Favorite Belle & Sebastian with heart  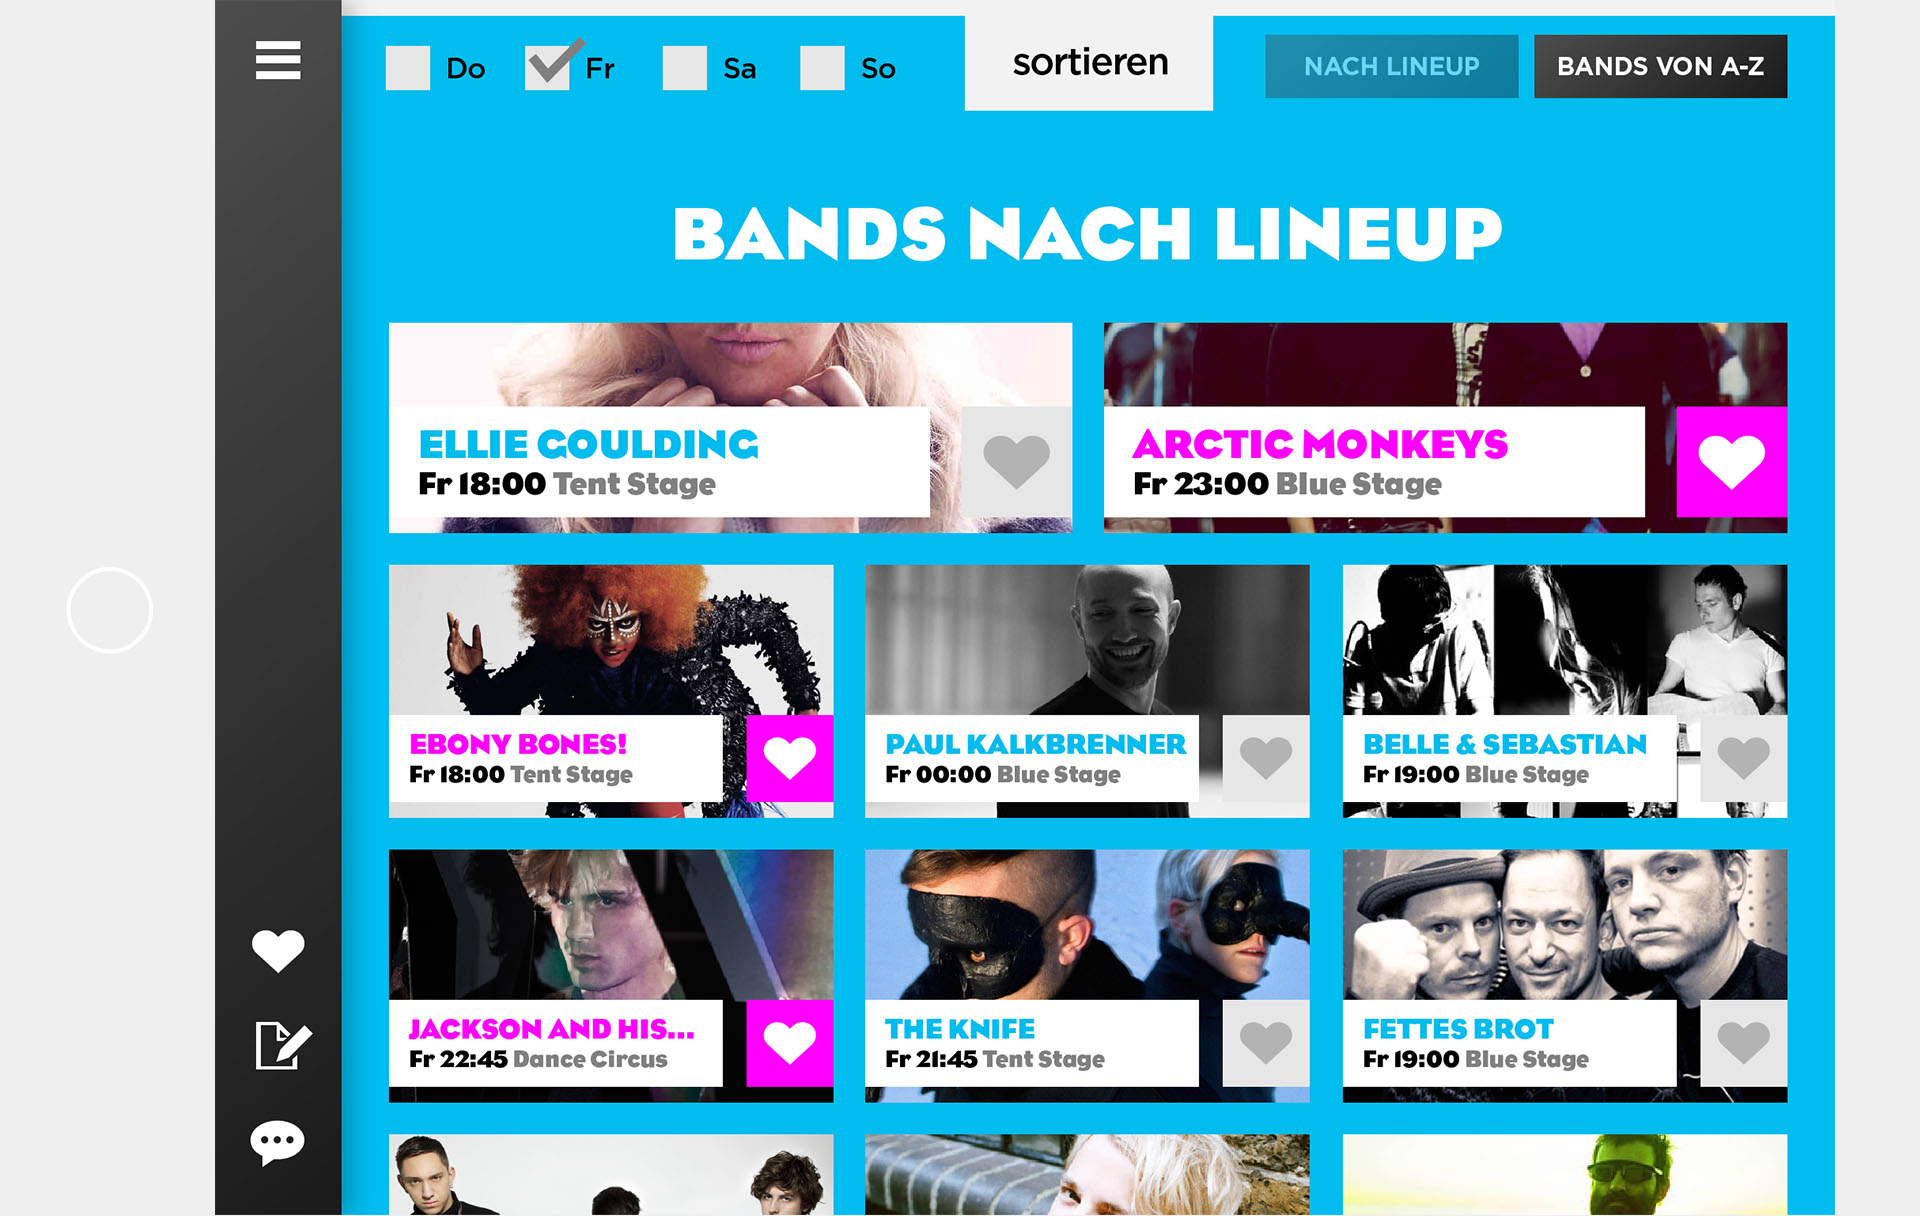[x=1744, y=758]
